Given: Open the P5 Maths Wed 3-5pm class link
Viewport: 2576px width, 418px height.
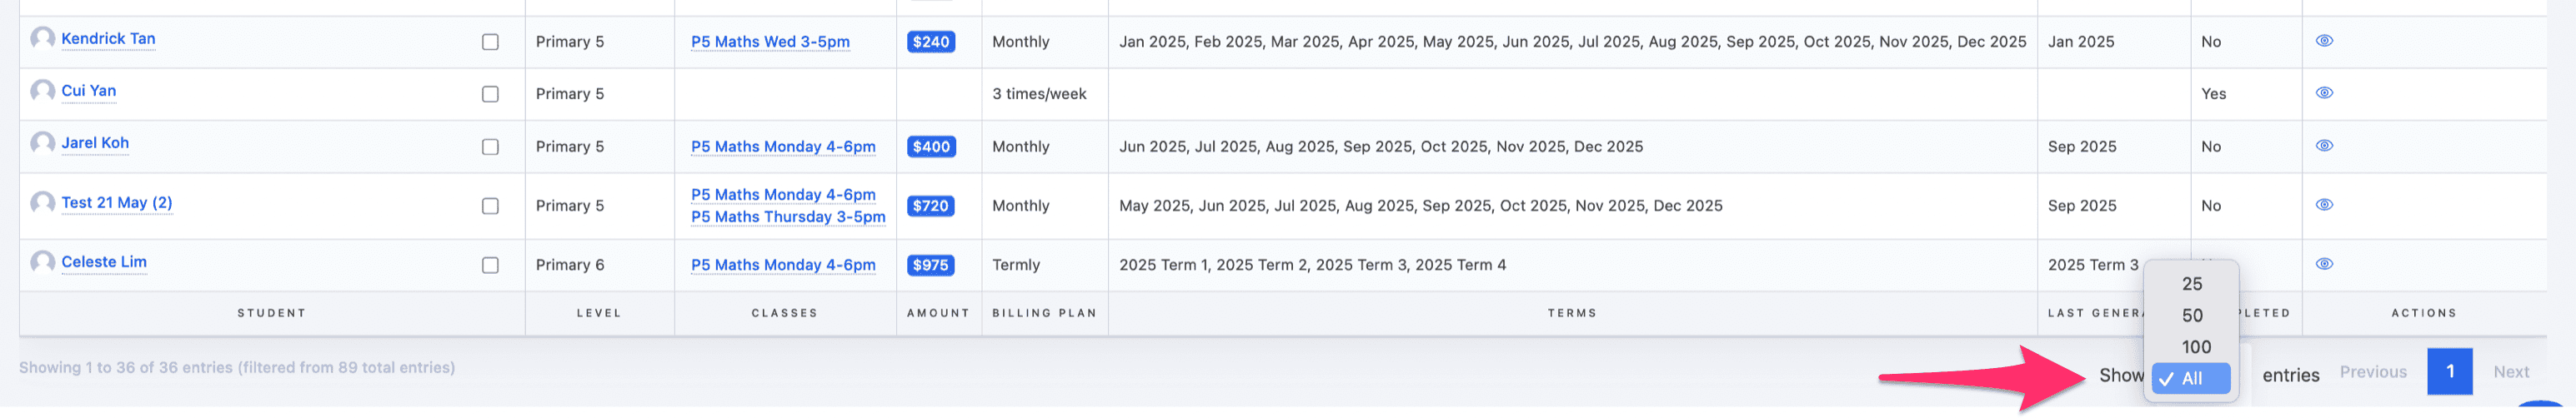Looking at the screenshot, I should (x=770, y=42).
